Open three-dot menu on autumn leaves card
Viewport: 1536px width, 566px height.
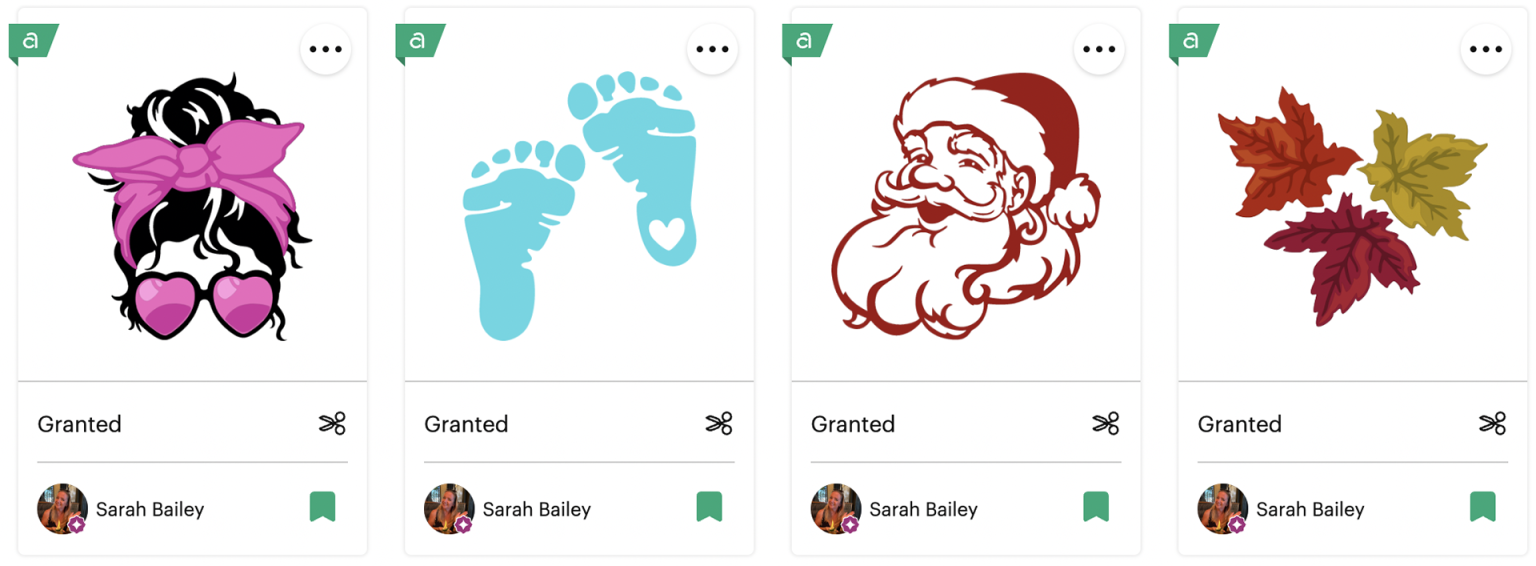tap(1486, 49)
